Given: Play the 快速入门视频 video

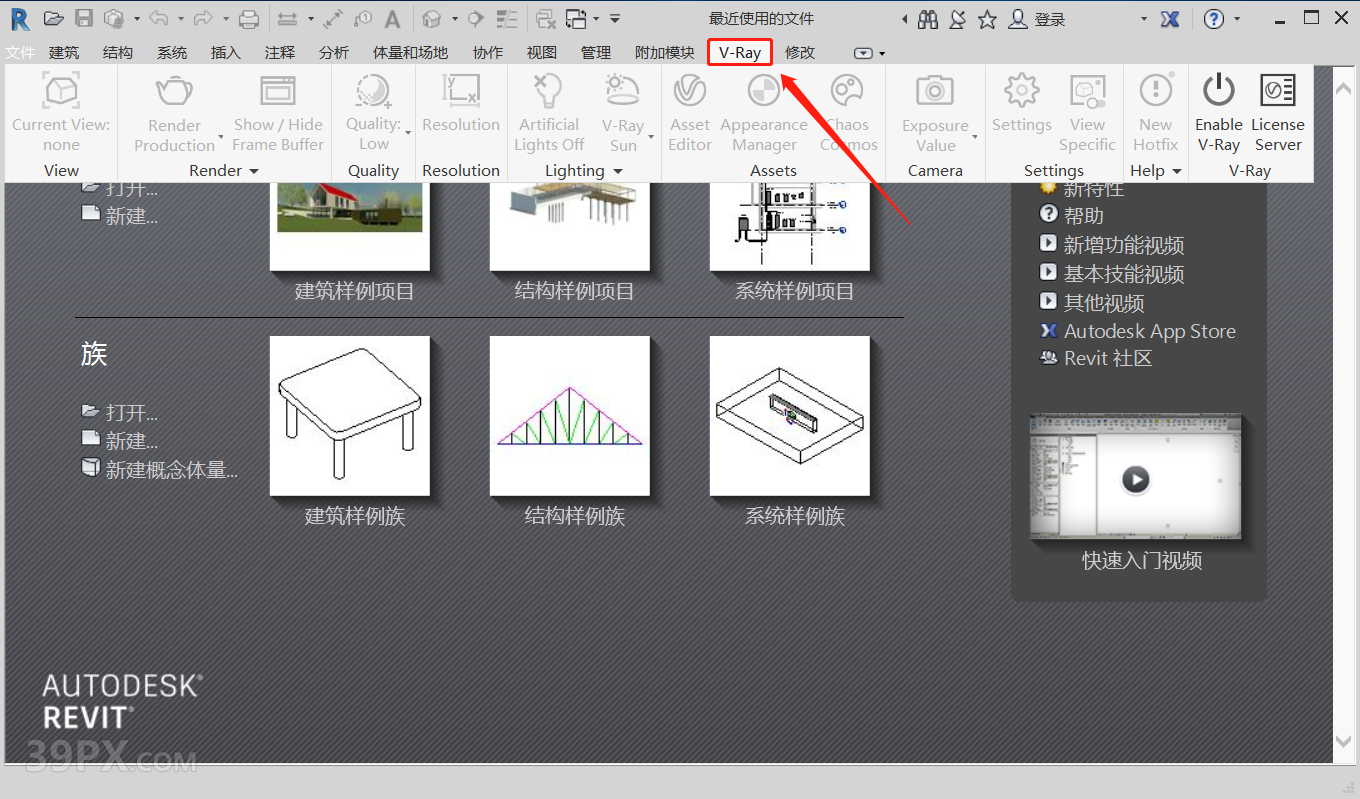Looking at the screenshot, I should [x=1136, y=478].
